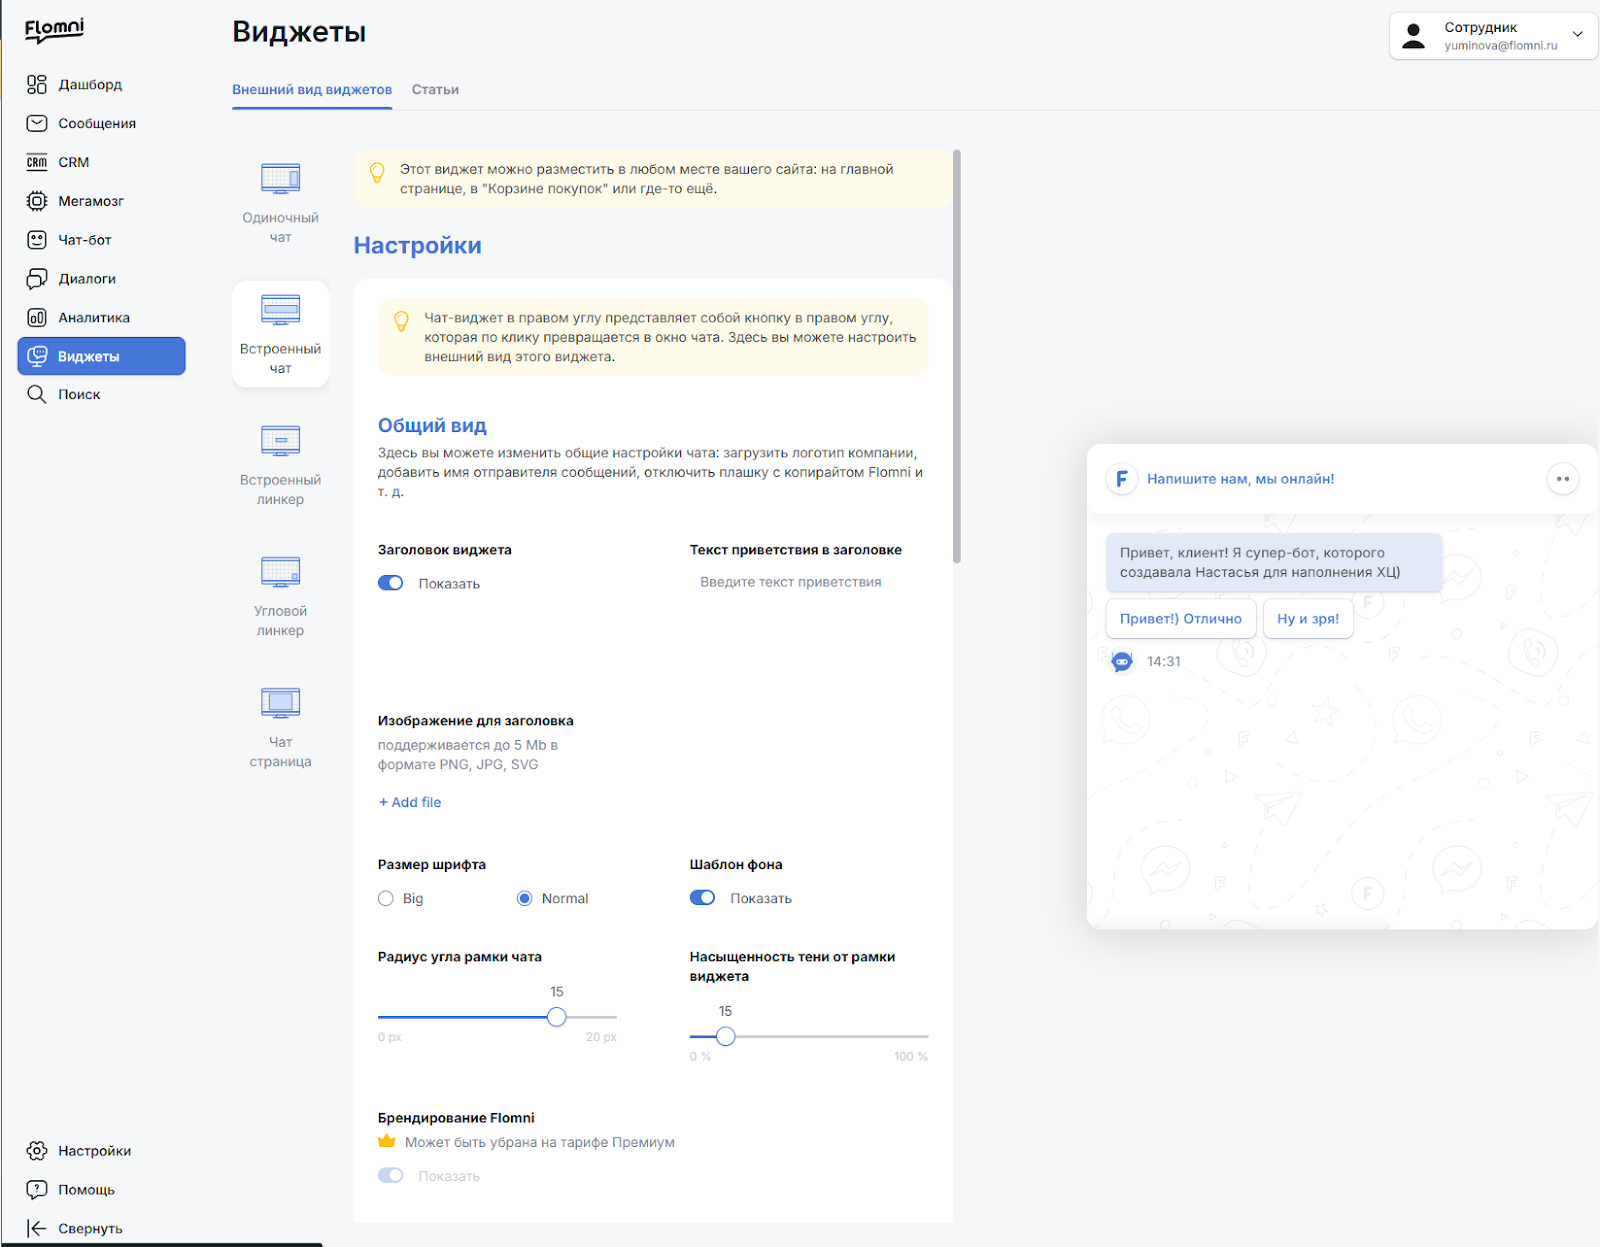The width and height of the screenshot is (1600, 1247).
Task: Switch to the Статьи tab
Action: (435, 90)
